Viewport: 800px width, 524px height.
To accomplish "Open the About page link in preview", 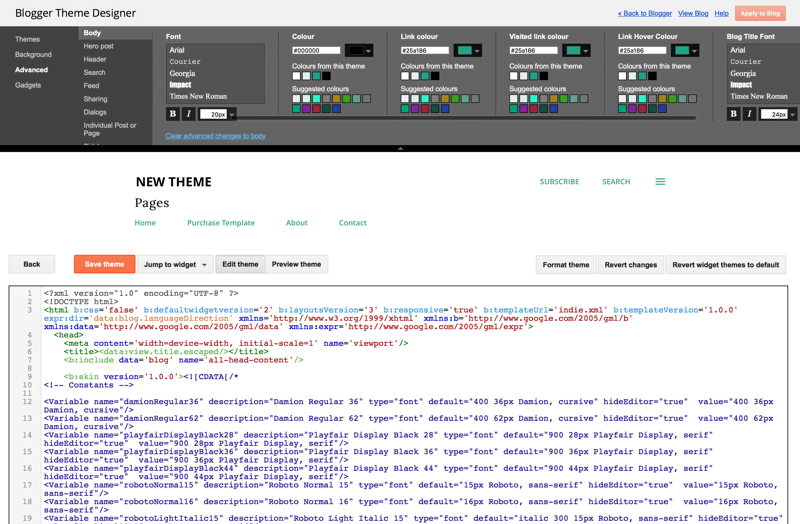I will click(297, 223).
